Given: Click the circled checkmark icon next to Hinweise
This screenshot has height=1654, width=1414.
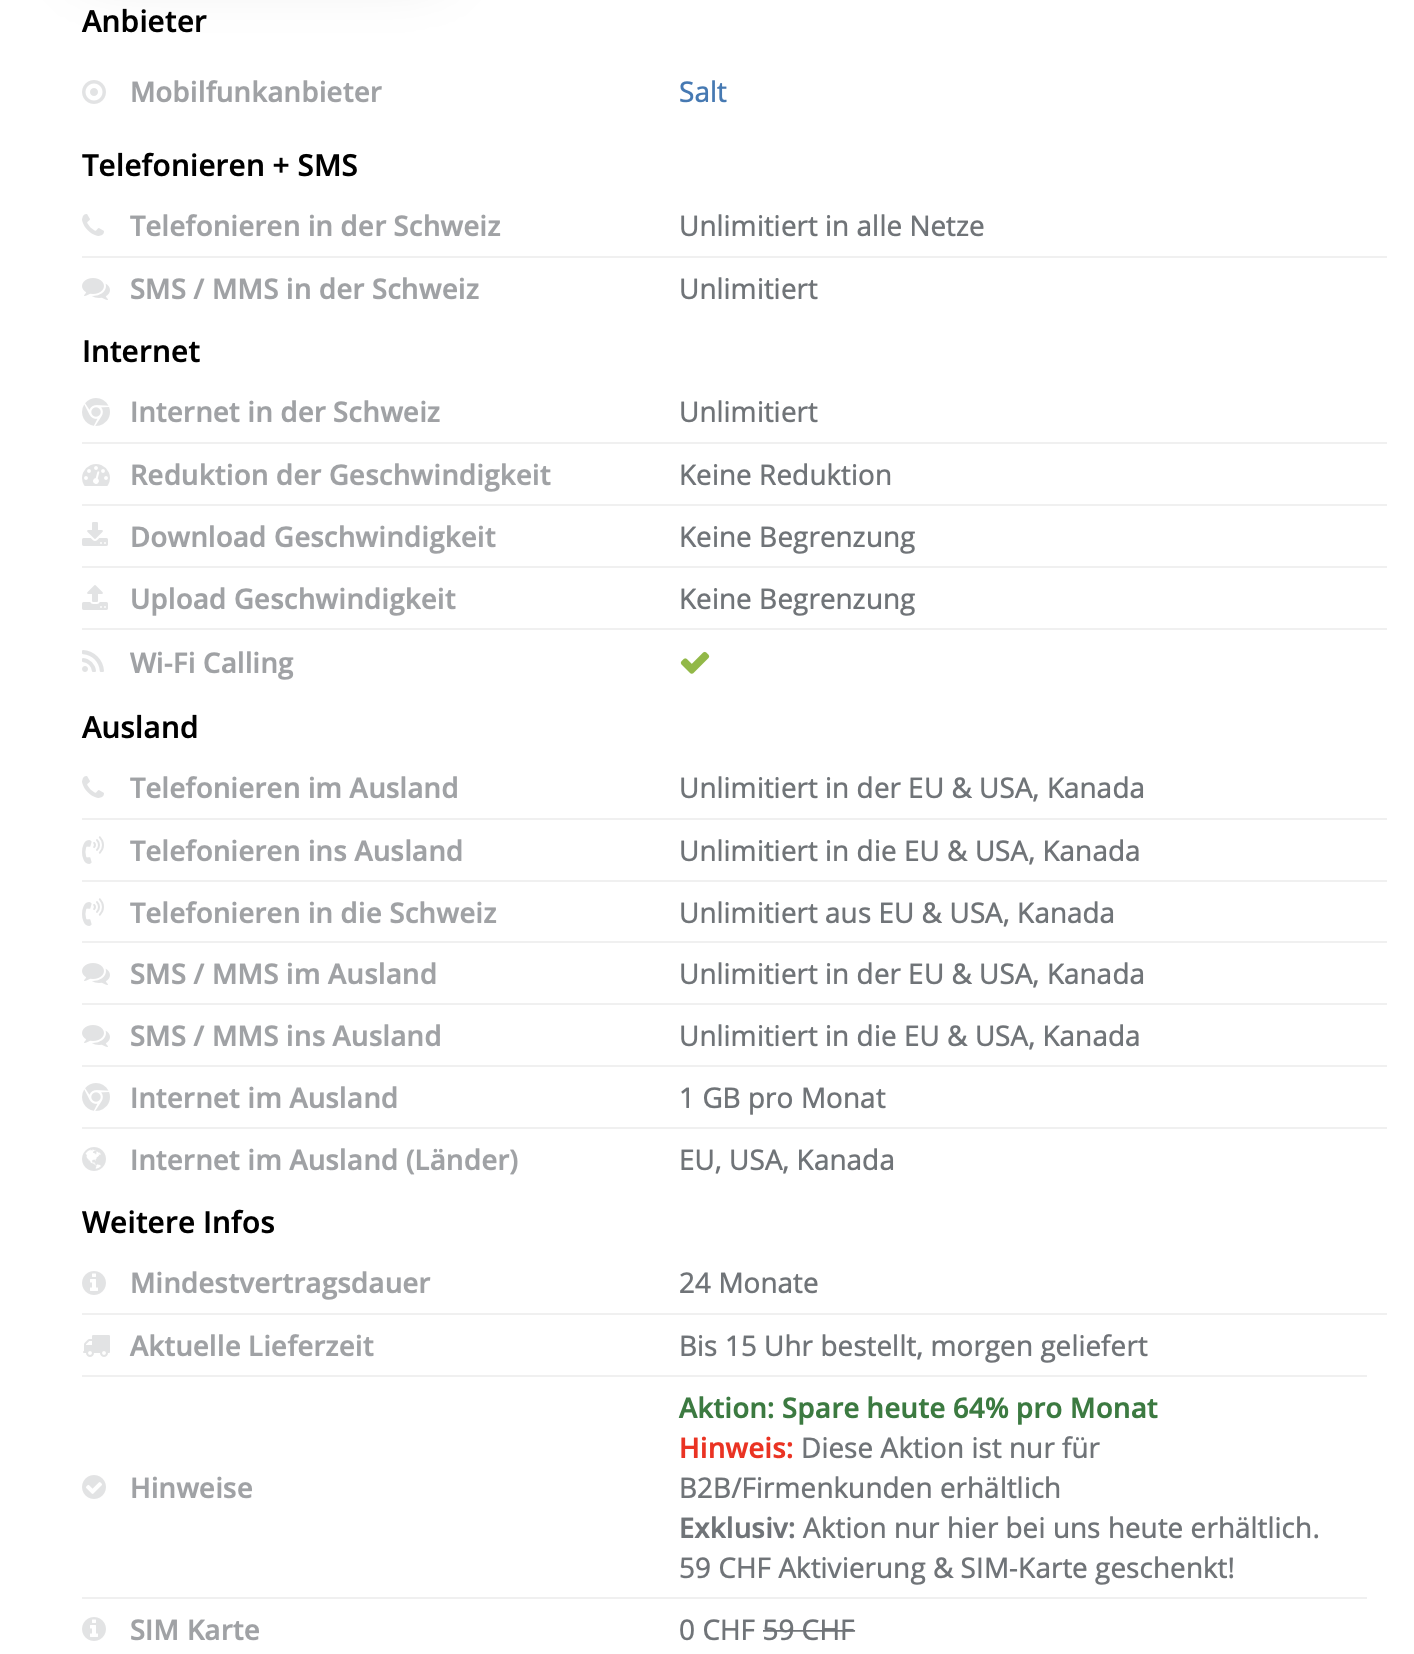Looking at the screenshot, I should point(94,1487).
